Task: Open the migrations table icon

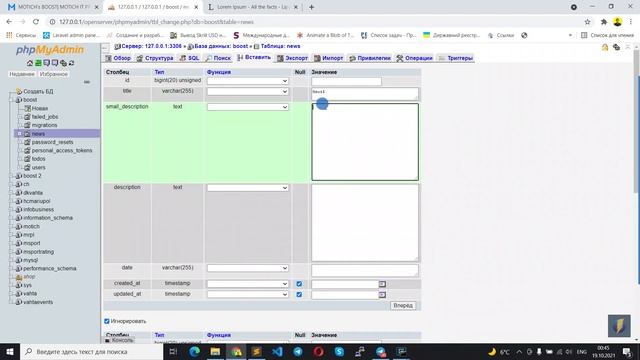Action: [x=27, y=125]
